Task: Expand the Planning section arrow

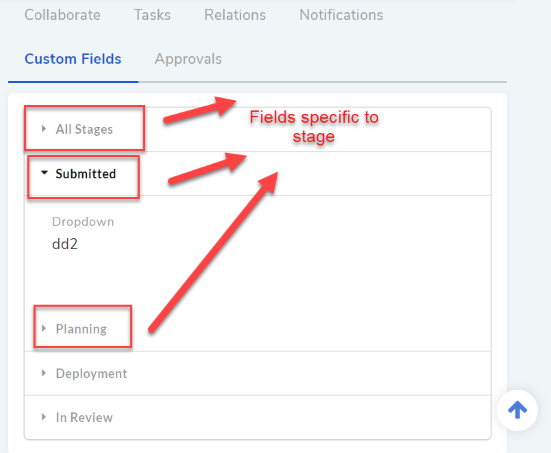Action: coord(44,328)
